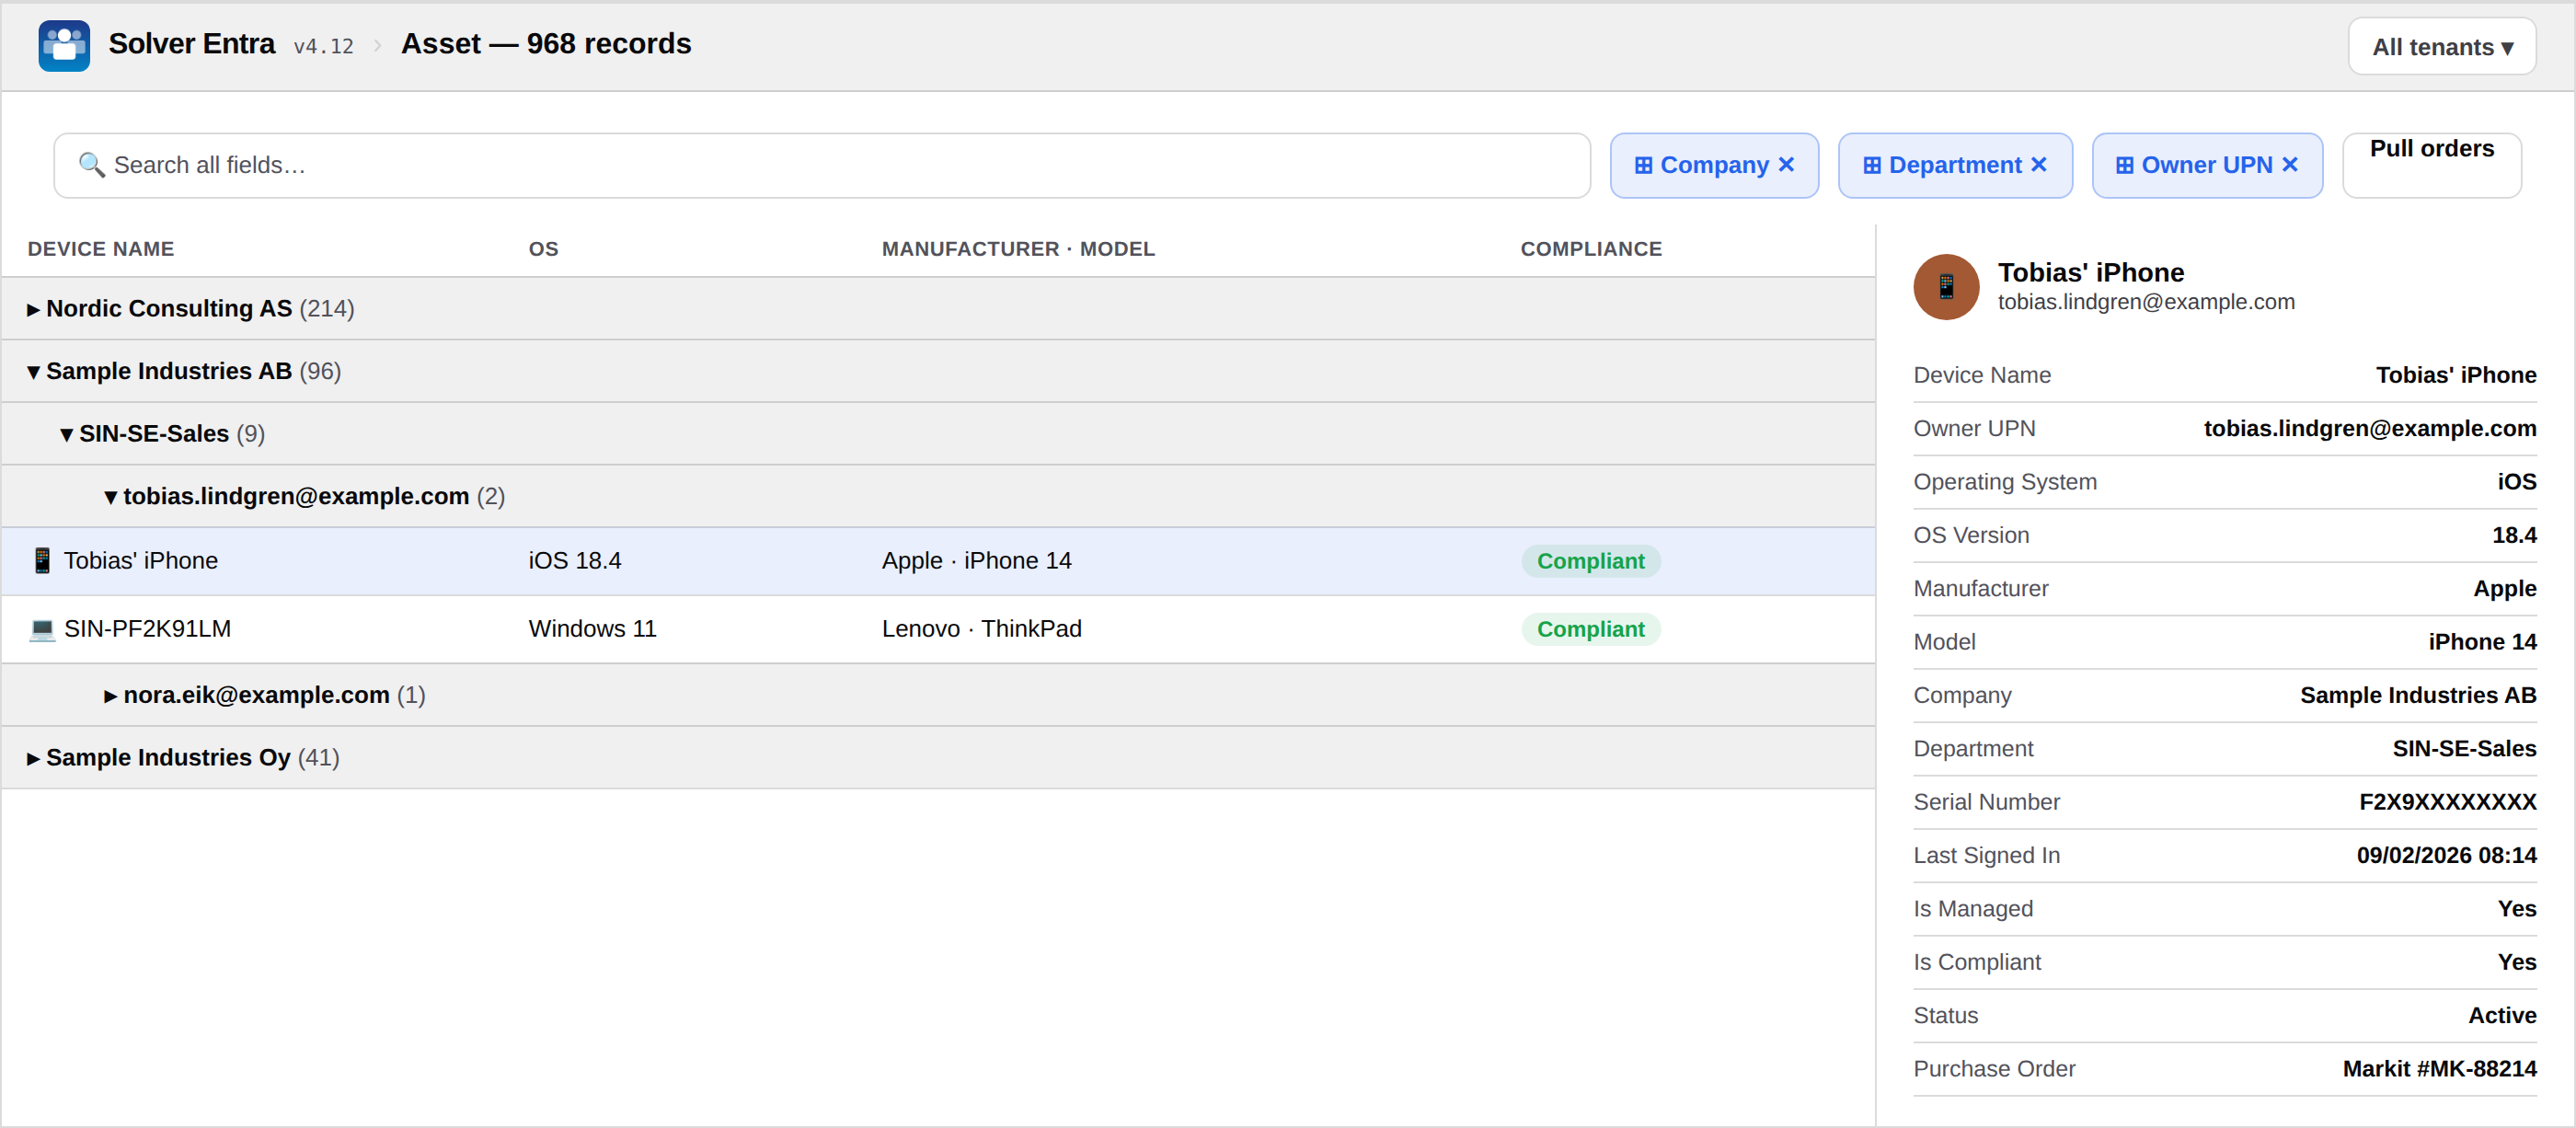Screen dimensions: 2576x1128
Task: Click the Compliant badge on the SIN-PF2K91LM row
Action: click(x=1590, y=629)
